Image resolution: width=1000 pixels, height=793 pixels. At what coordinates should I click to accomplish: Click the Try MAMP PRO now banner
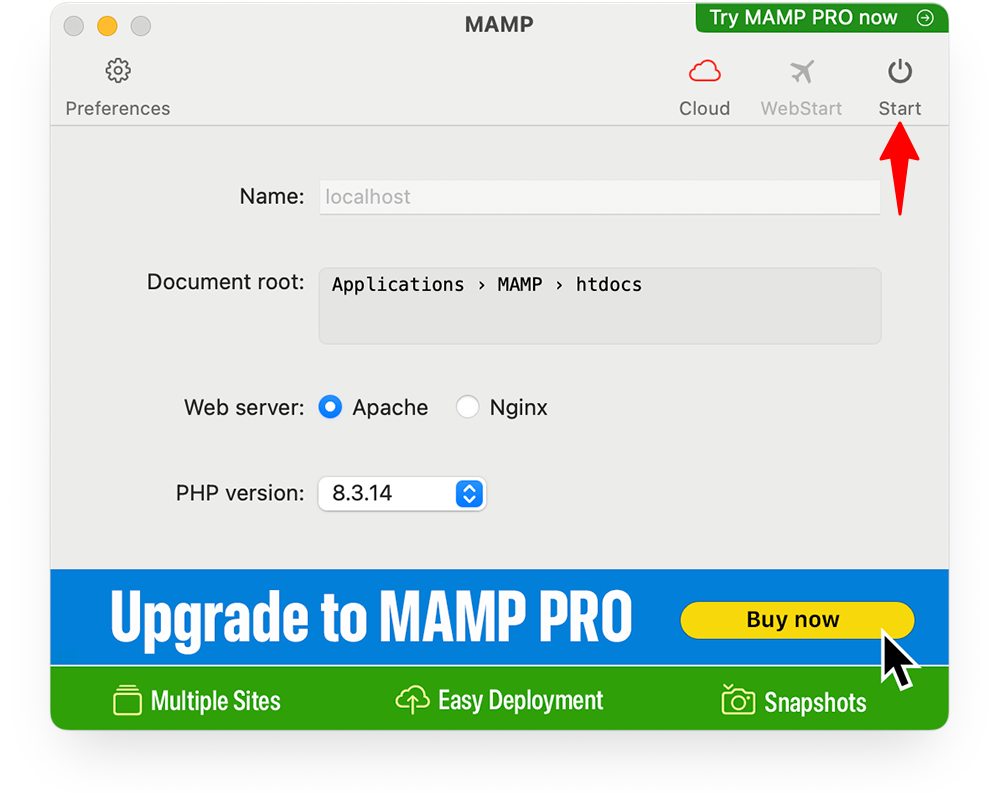(821, 18)
